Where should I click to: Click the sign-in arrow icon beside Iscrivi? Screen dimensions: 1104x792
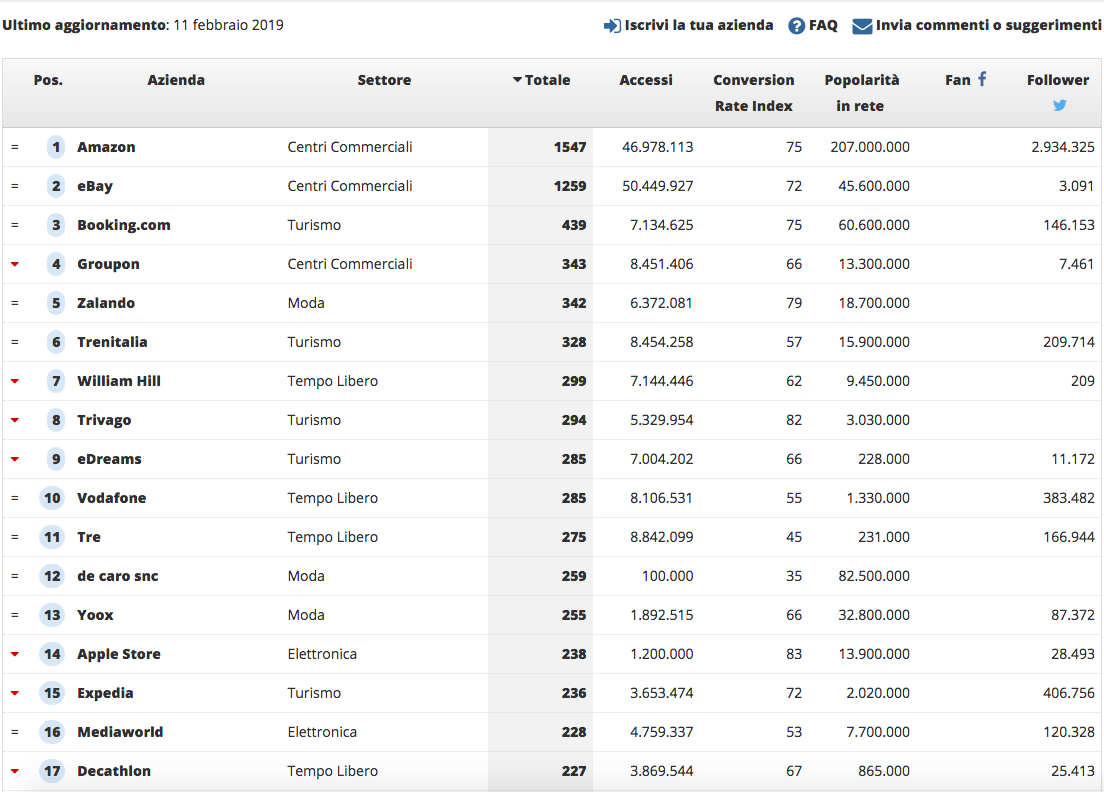[x=612, y=26]
